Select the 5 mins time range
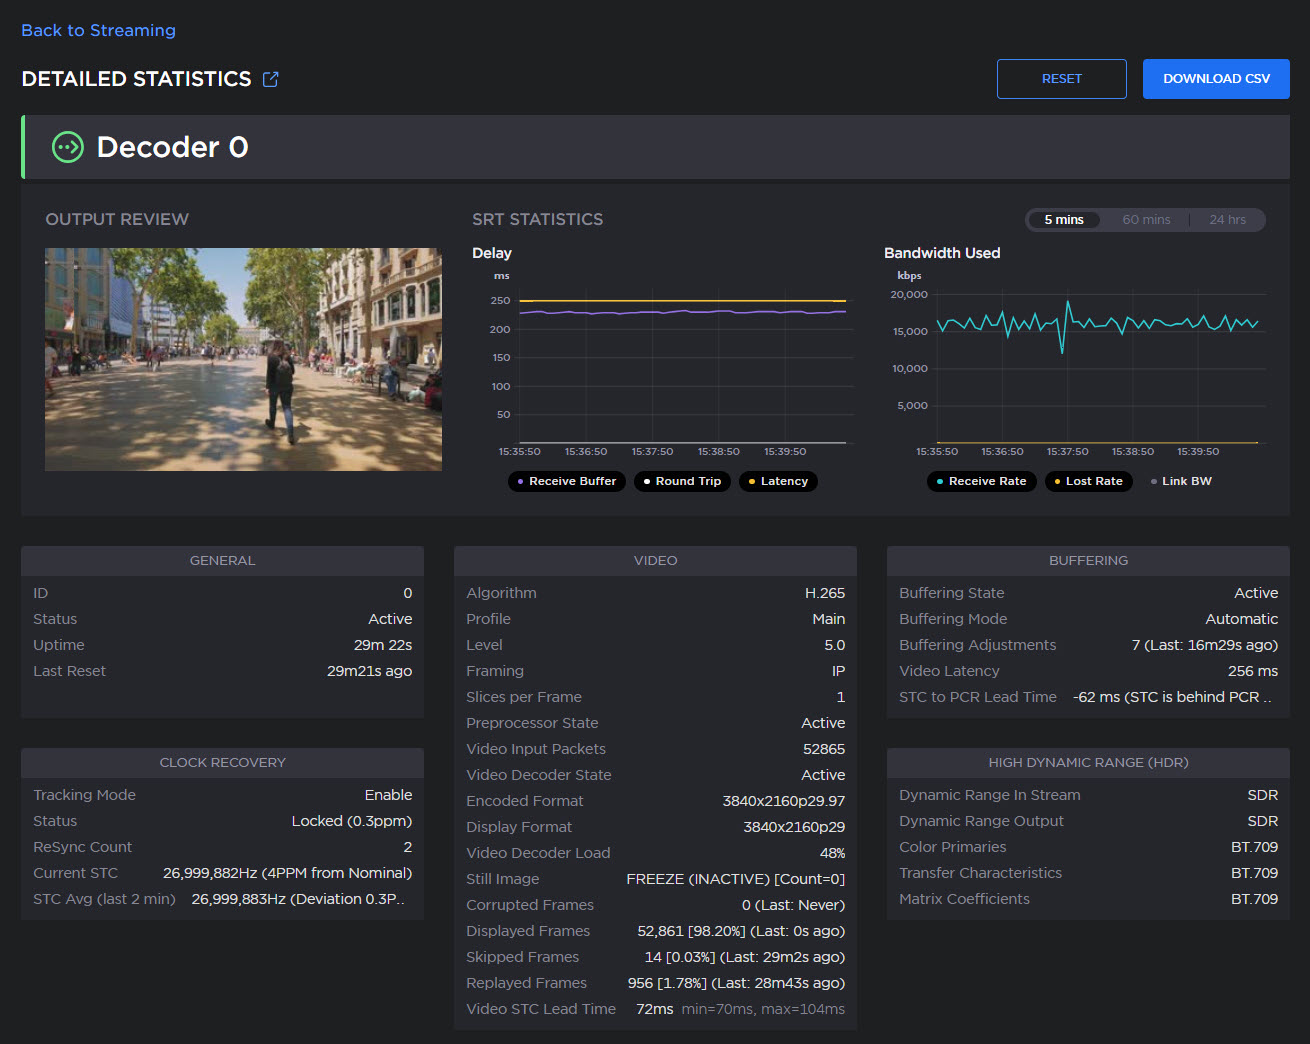Image resolution: width=1310 pixels, height=1044 pixels. tap(1063, 220)
